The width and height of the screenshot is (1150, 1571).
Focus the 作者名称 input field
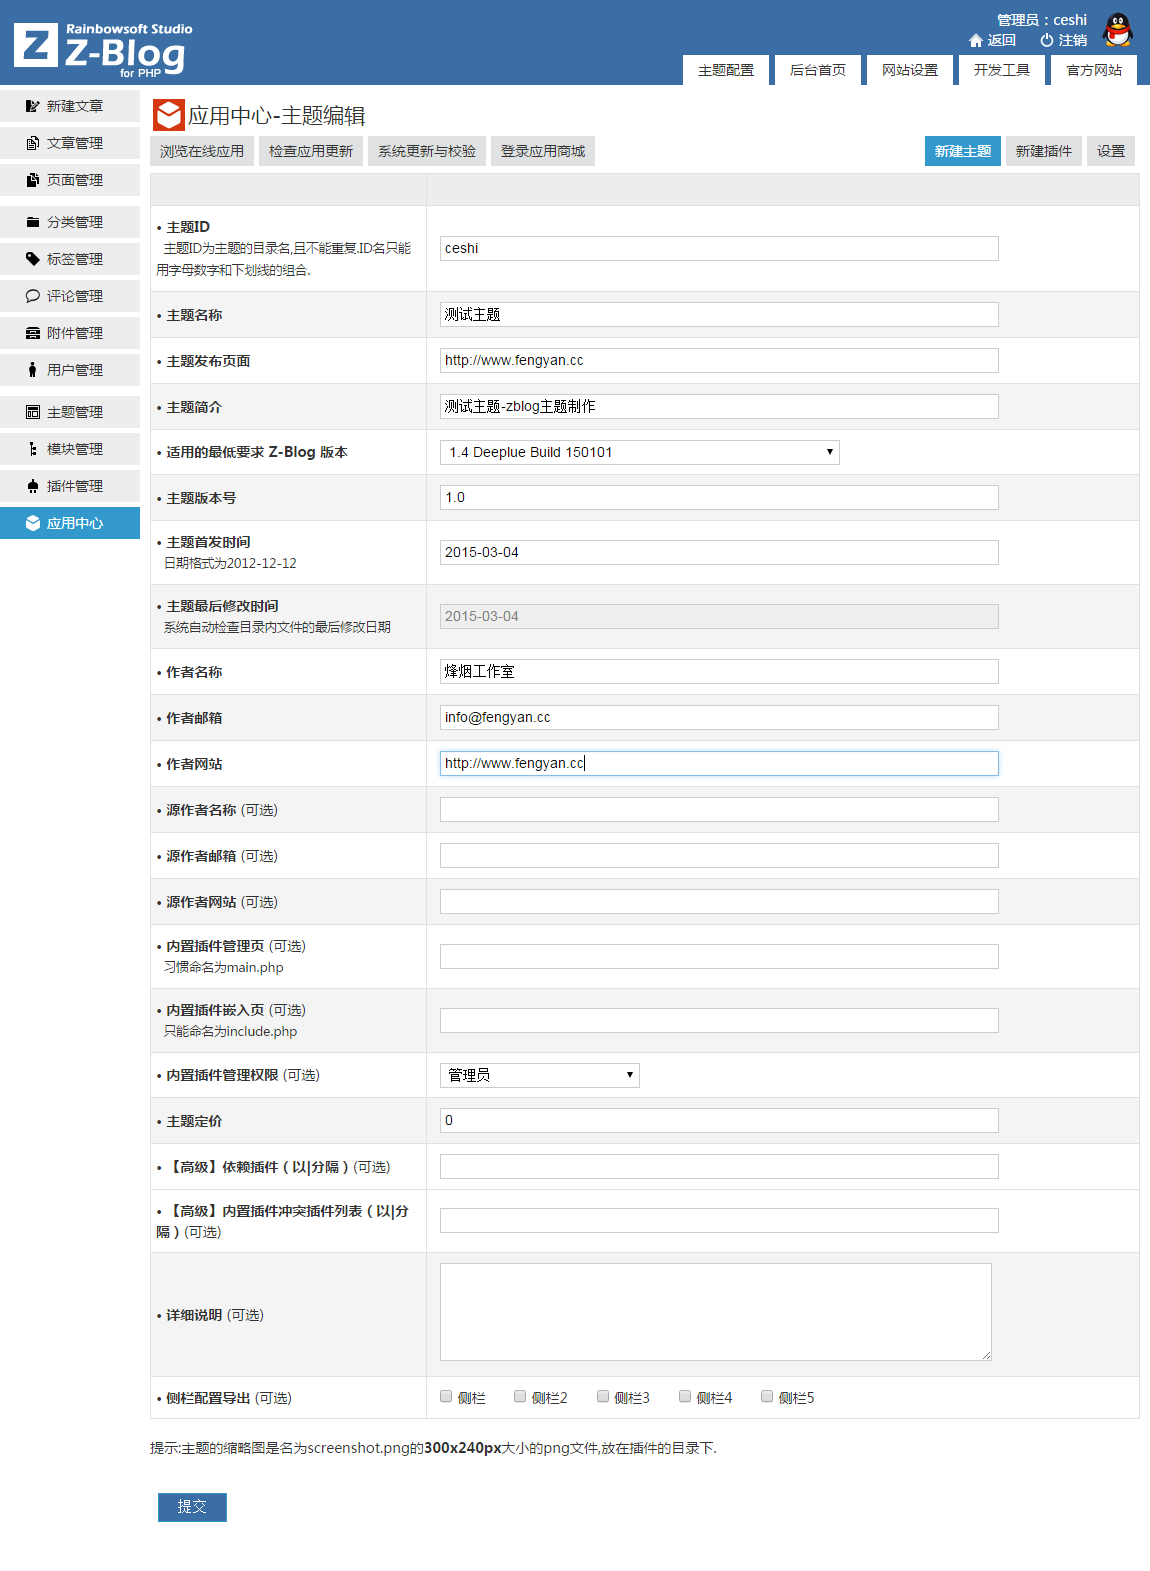point(719,671)
